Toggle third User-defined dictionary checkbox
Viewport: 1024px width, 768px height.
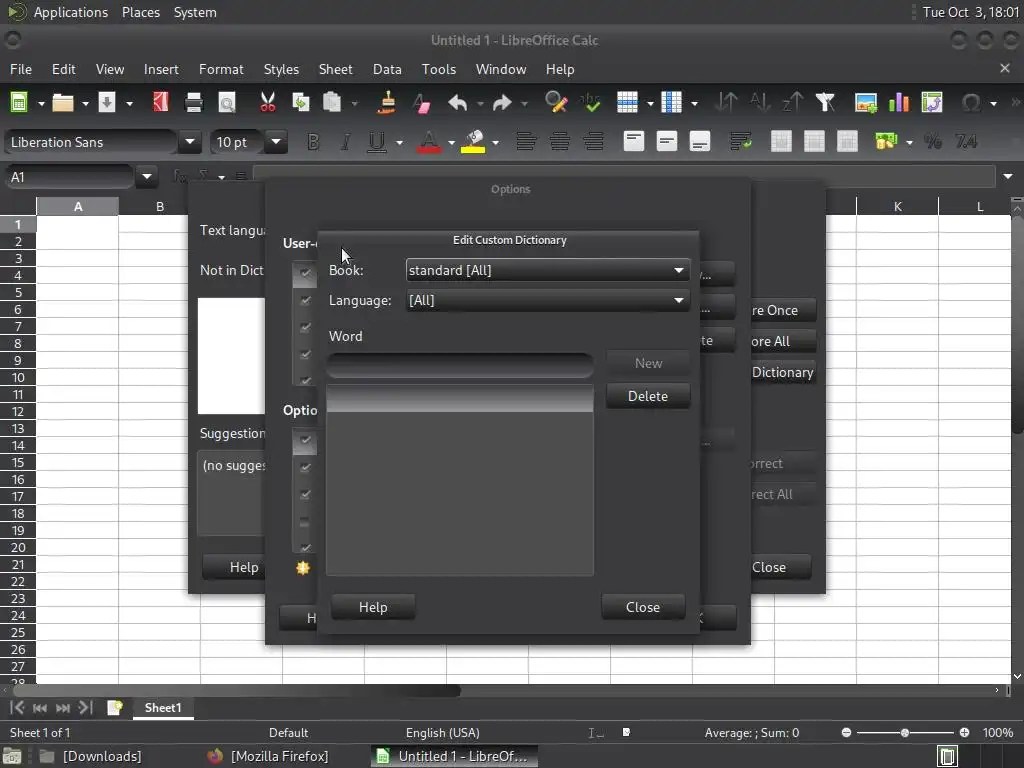coord(305,327)
